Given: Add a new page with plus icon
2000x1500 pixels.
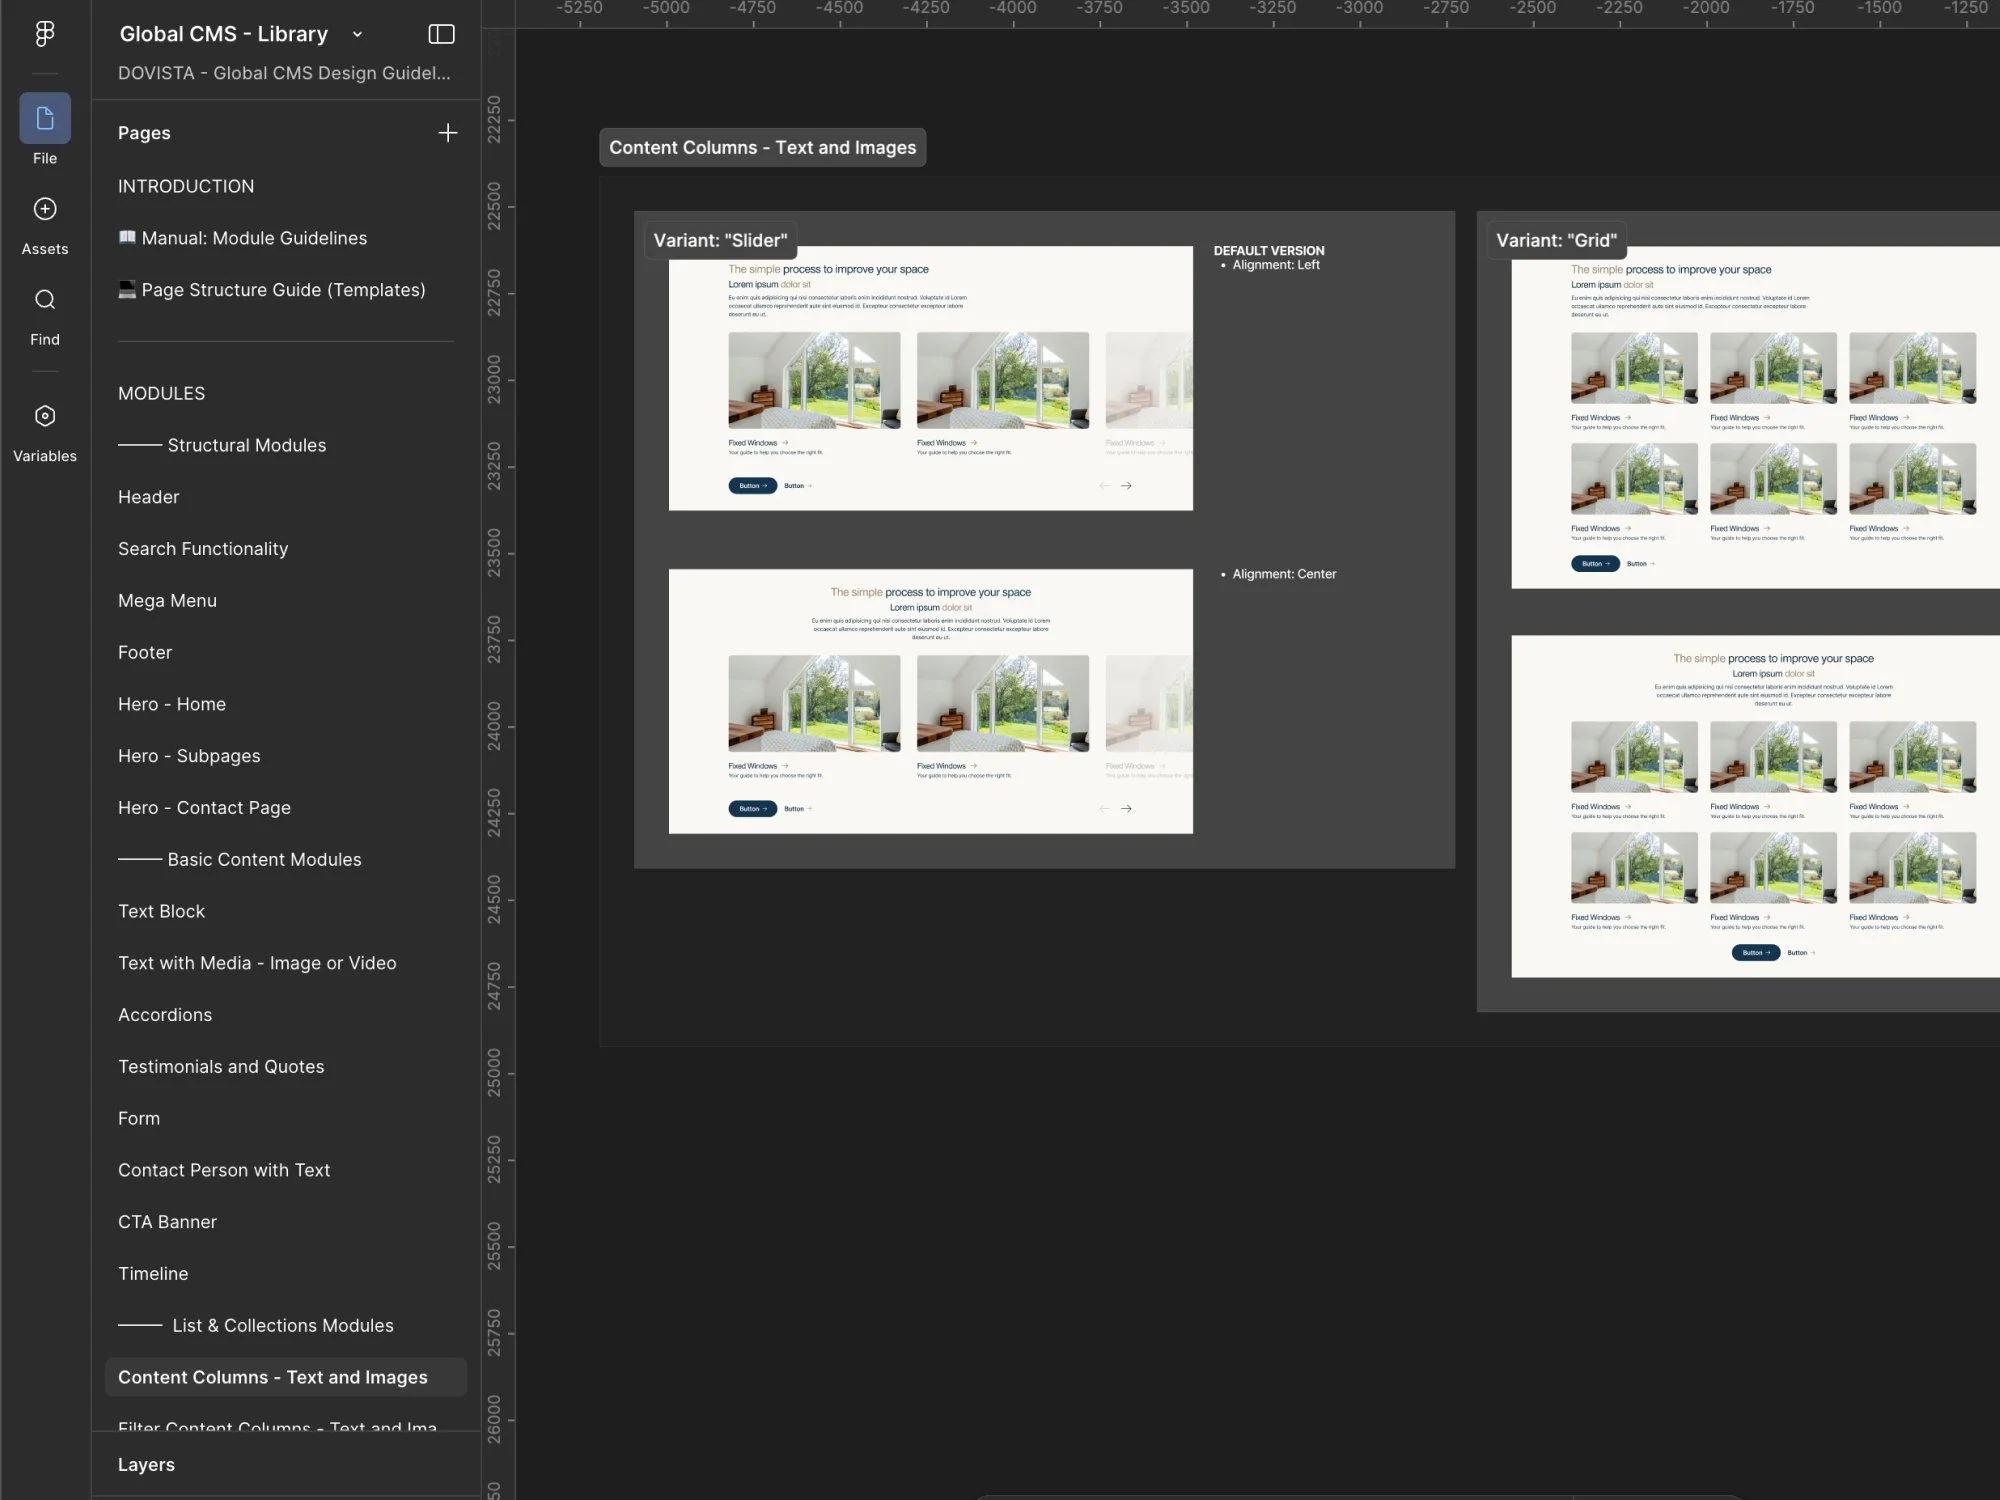Looking at the screenshot, I should [x=447, y=133].
